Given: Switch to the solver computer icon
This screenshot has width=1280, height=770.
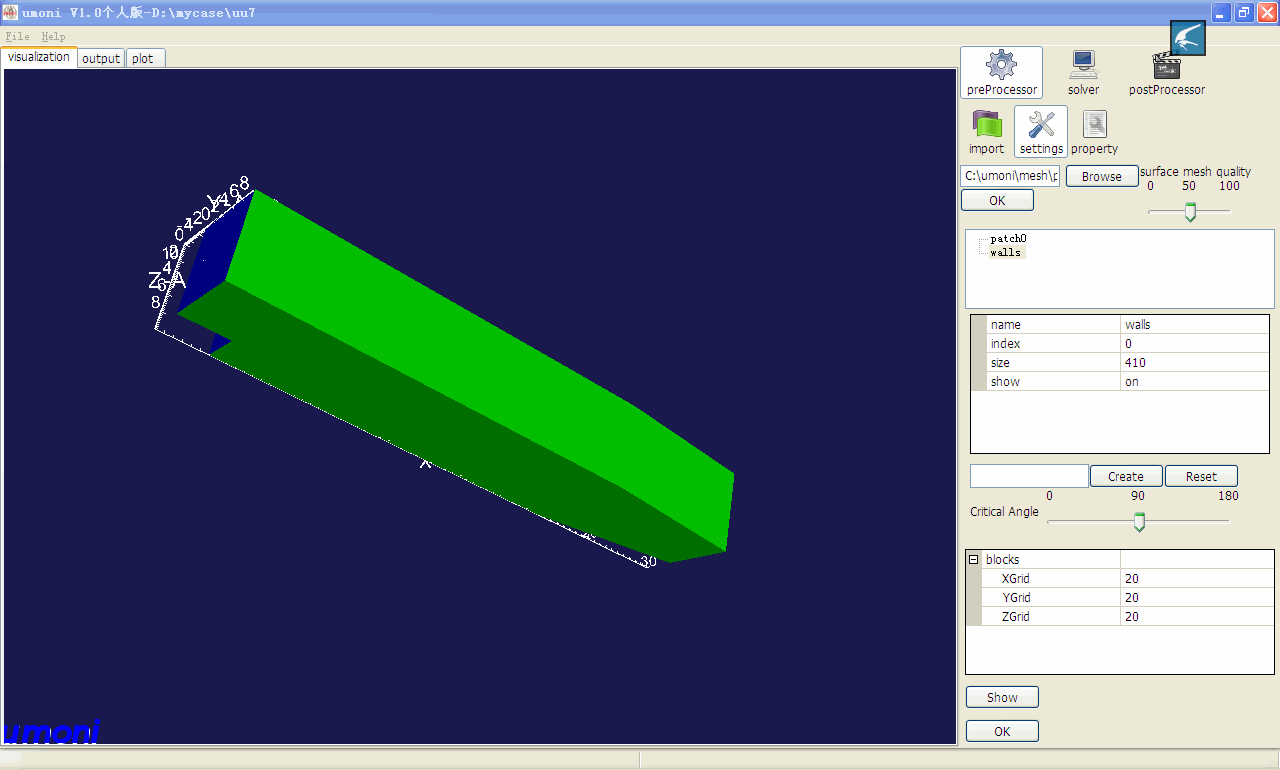Looking at the screenshot, I should click(1083, 66).
